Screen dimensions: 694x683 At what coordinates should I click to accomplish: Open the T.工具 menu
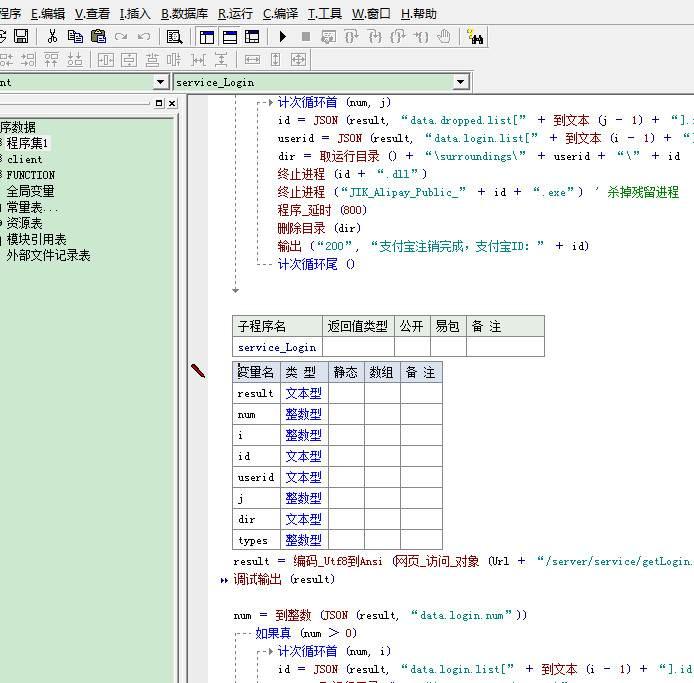pyautogui.click(x=324, y=14)
